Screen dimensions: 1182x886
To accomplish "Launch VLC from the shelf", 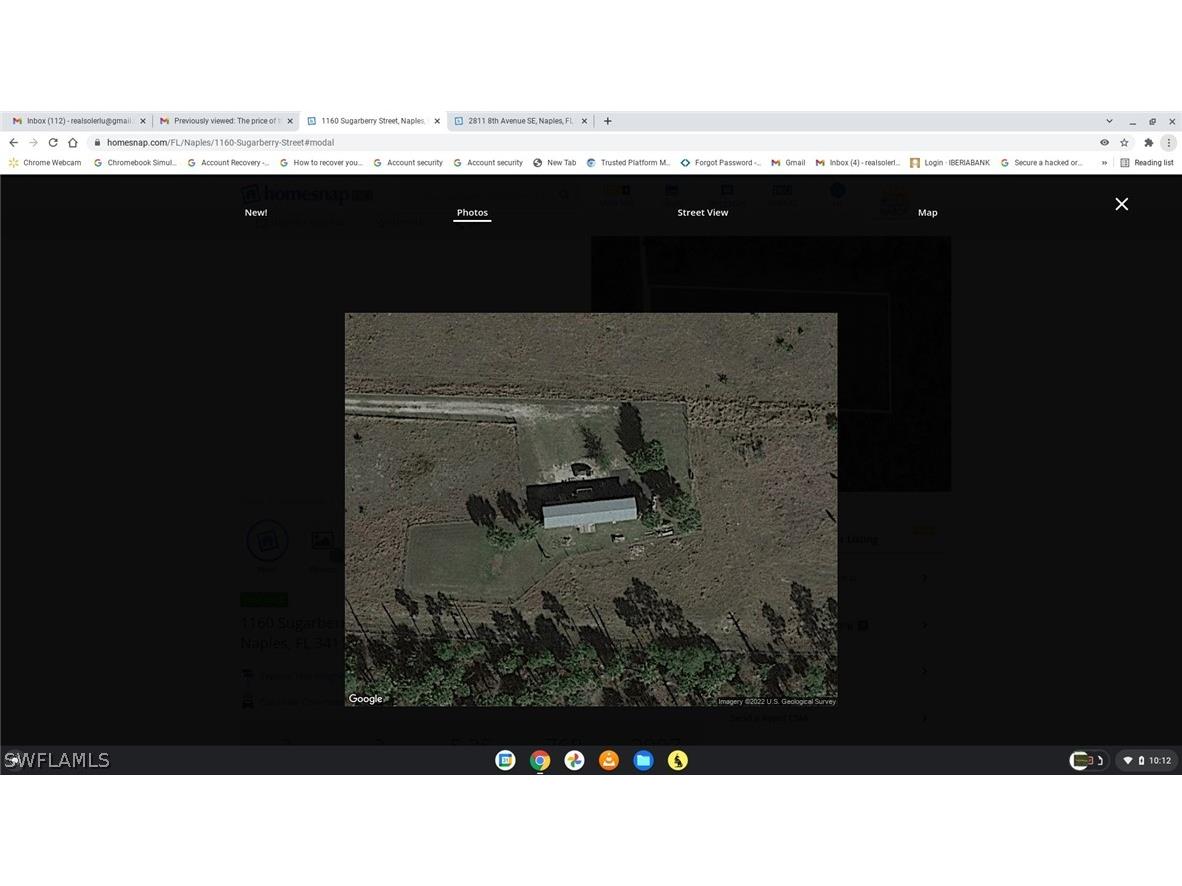I will click(x=609, y=761).
